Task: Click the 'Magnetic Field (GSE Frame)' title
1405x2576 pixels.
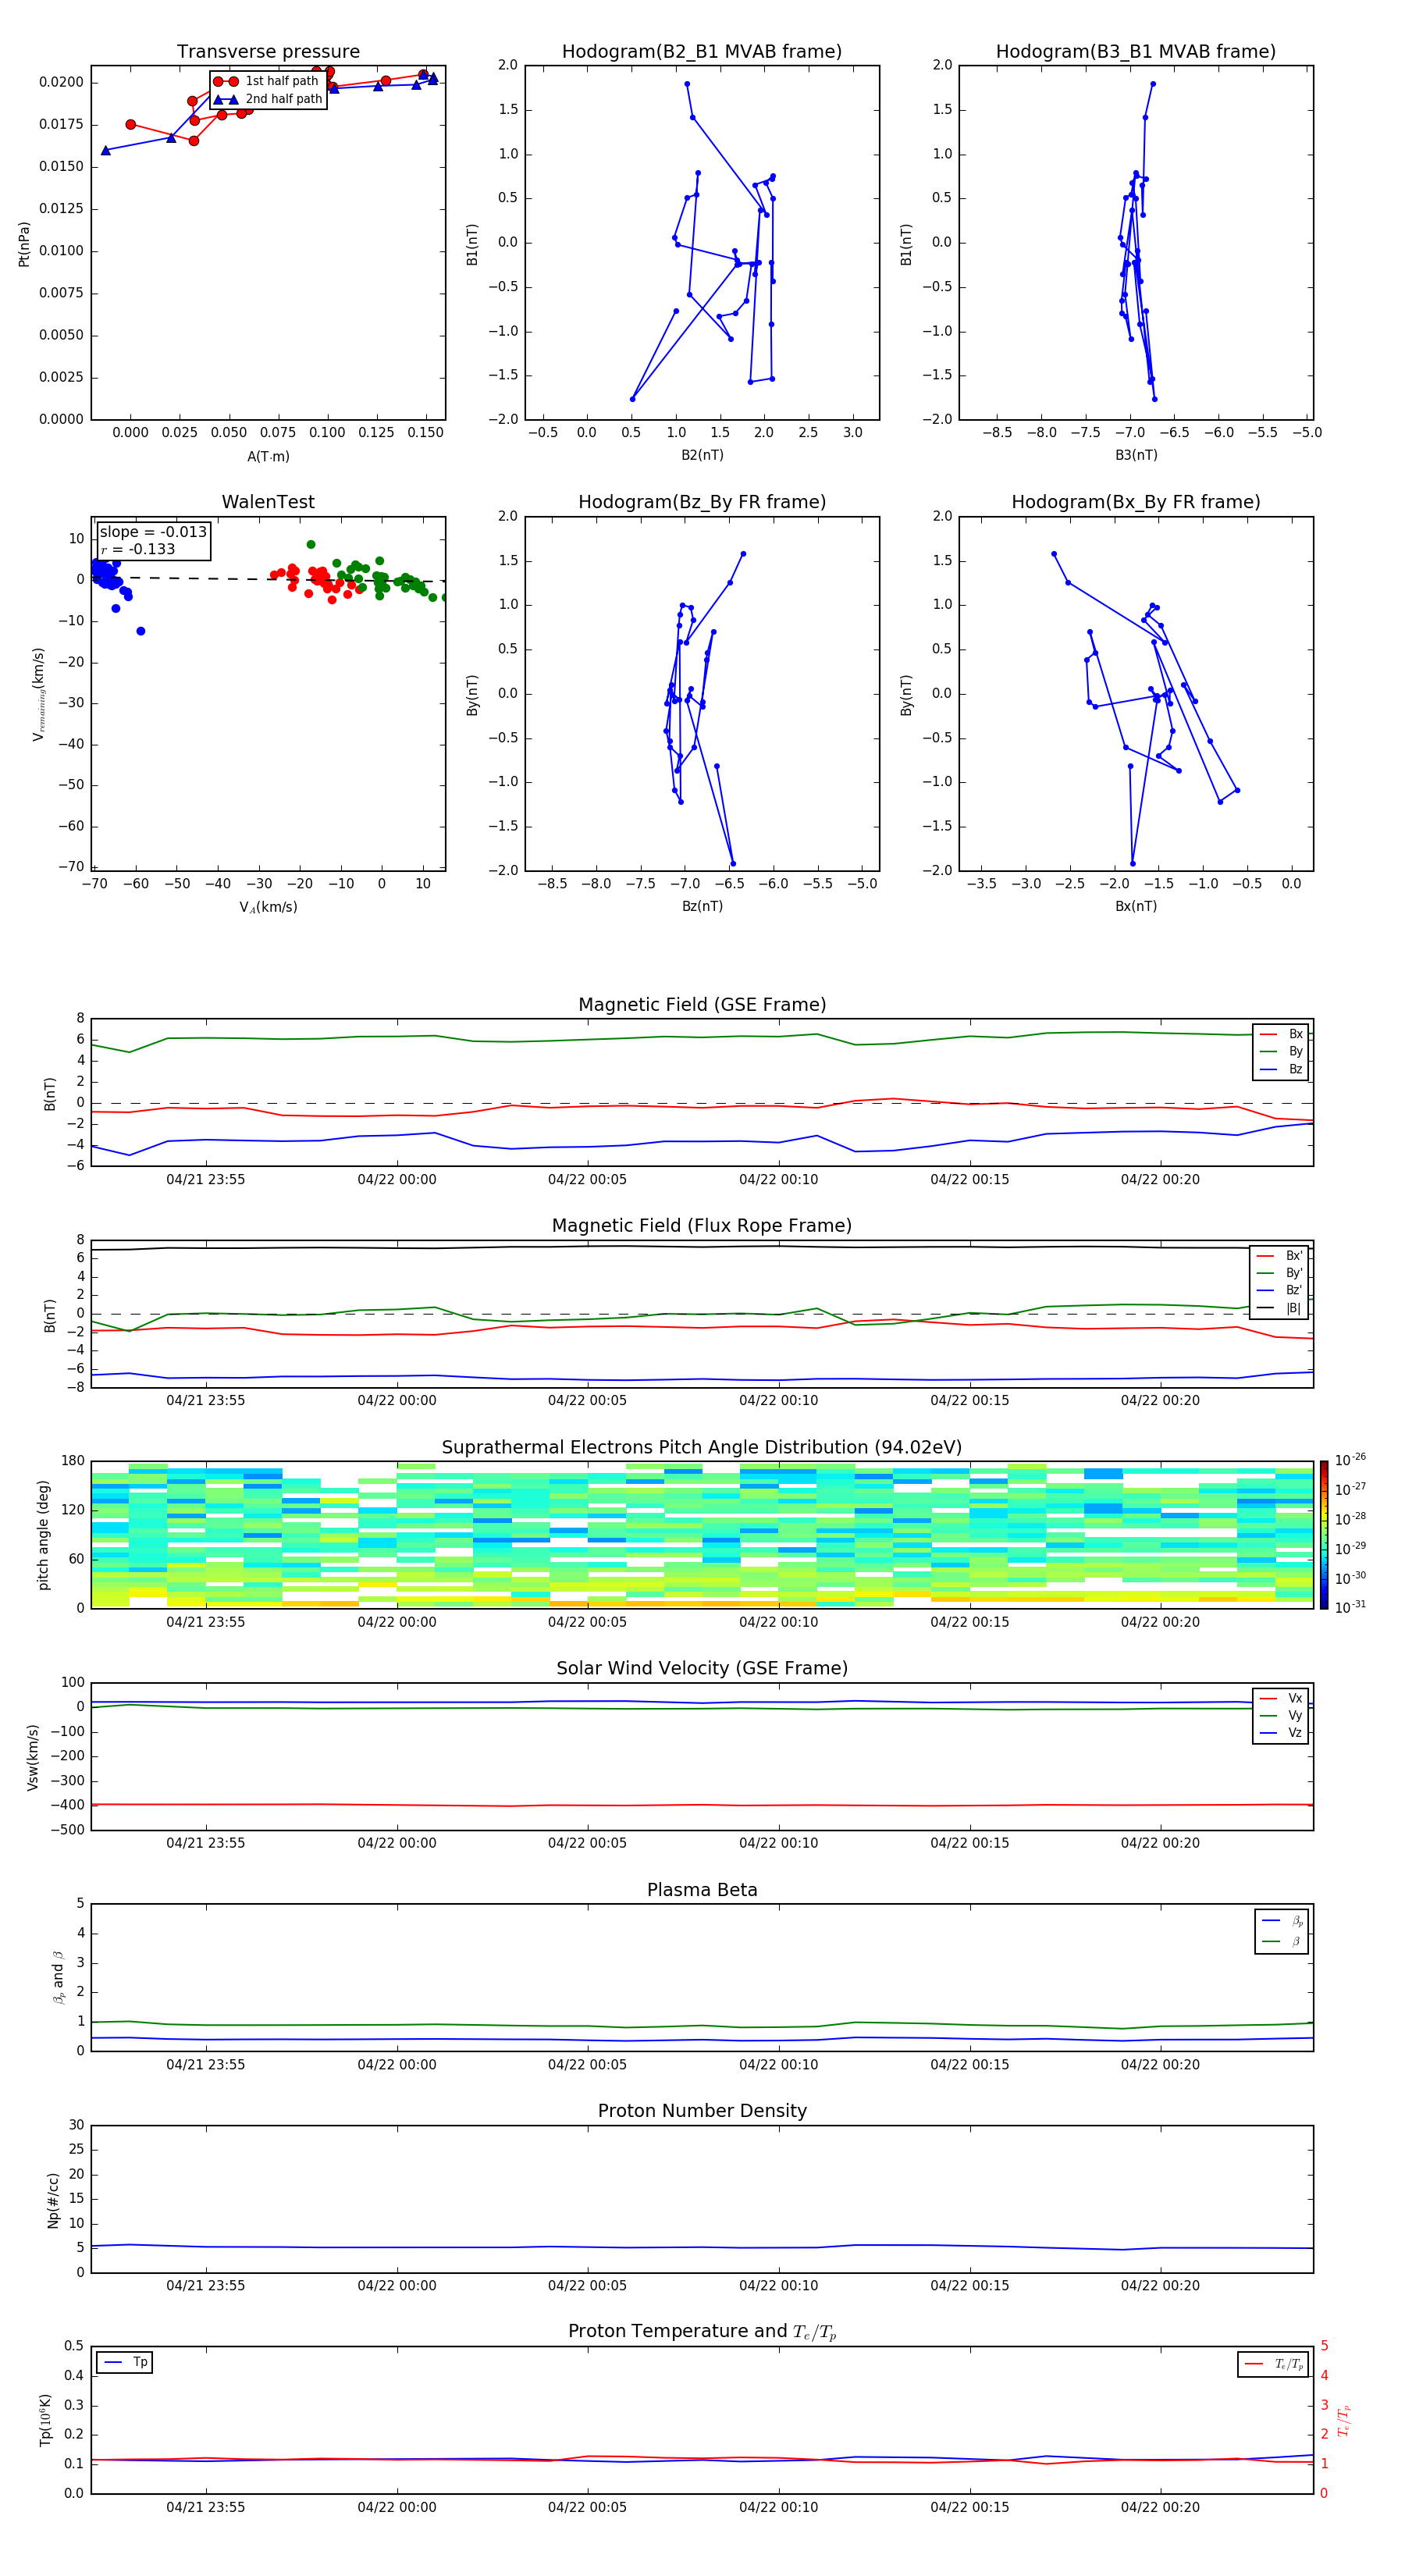Action: point(702,1005)
